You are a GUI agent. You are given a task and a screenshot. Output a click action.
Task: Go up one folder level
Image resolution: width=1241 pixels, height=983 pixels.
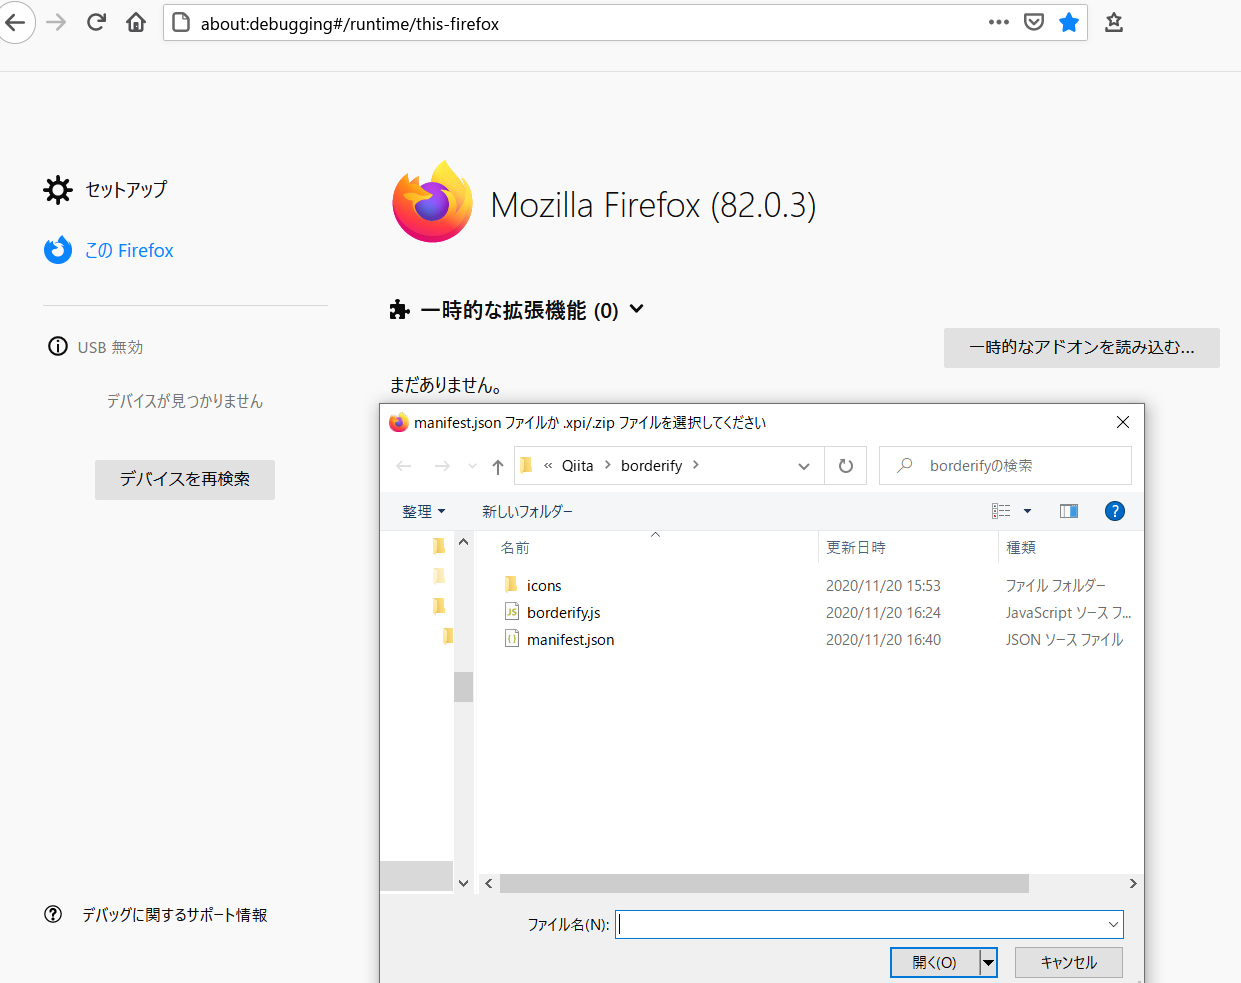point(498,466)
